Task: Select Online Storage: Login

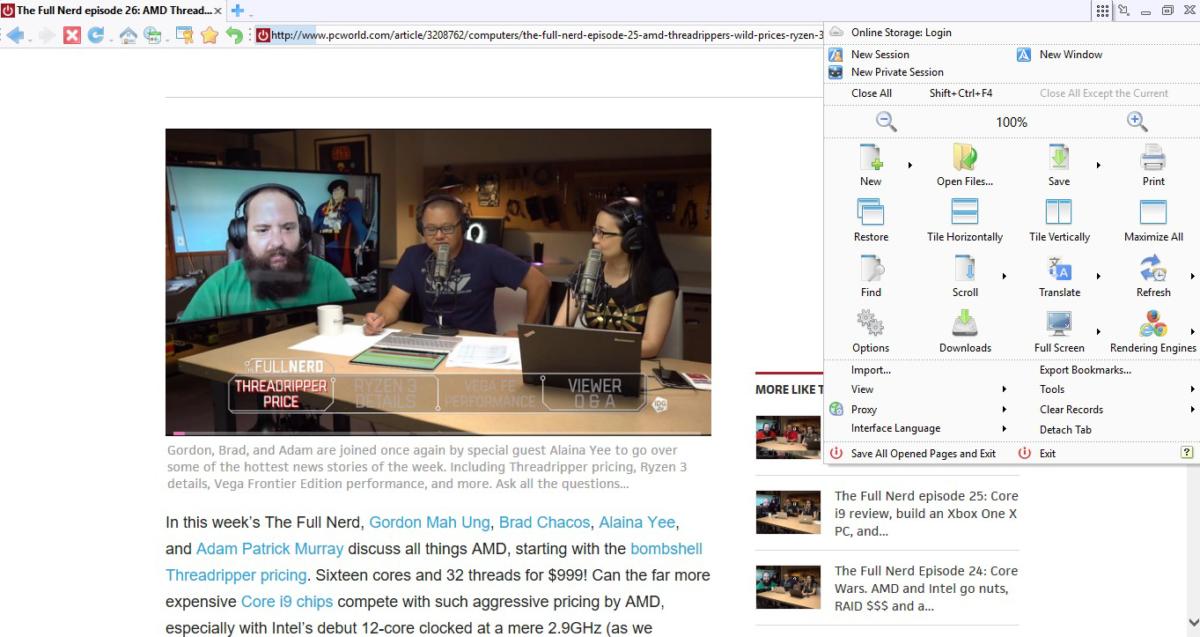Action: click(901, 32)
